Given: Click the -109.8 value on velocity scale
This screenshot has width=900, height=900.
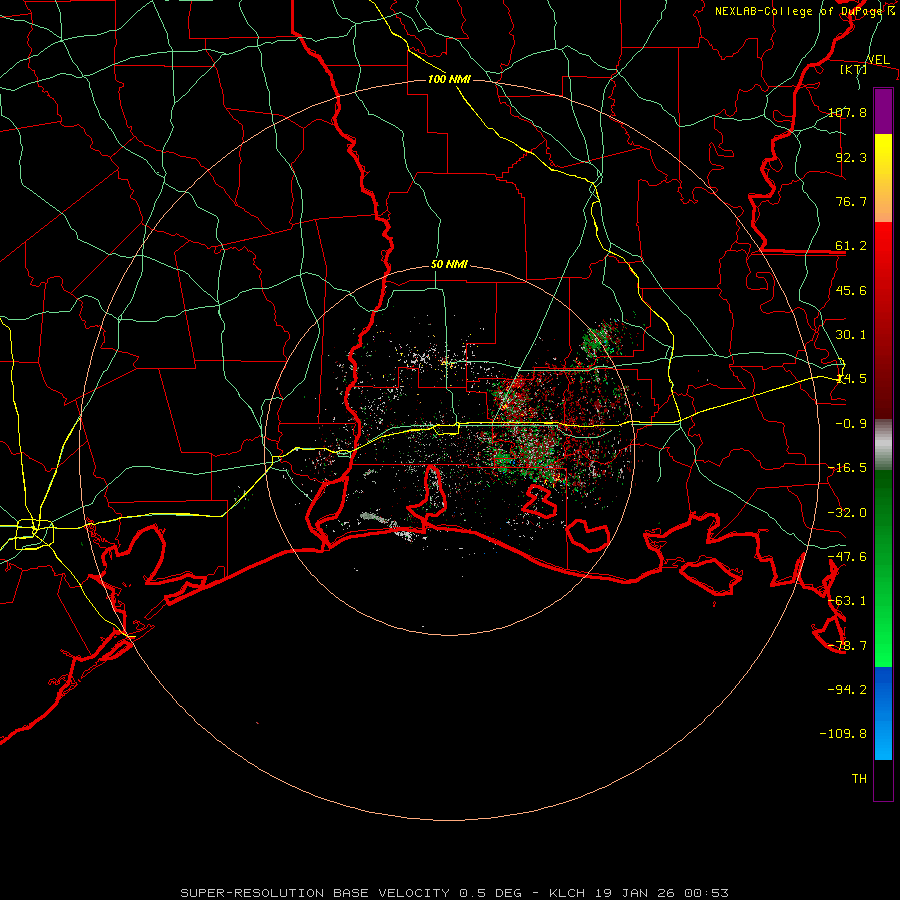Looking at the screenshot, I should pyautogui.click(x=843, y=734).
